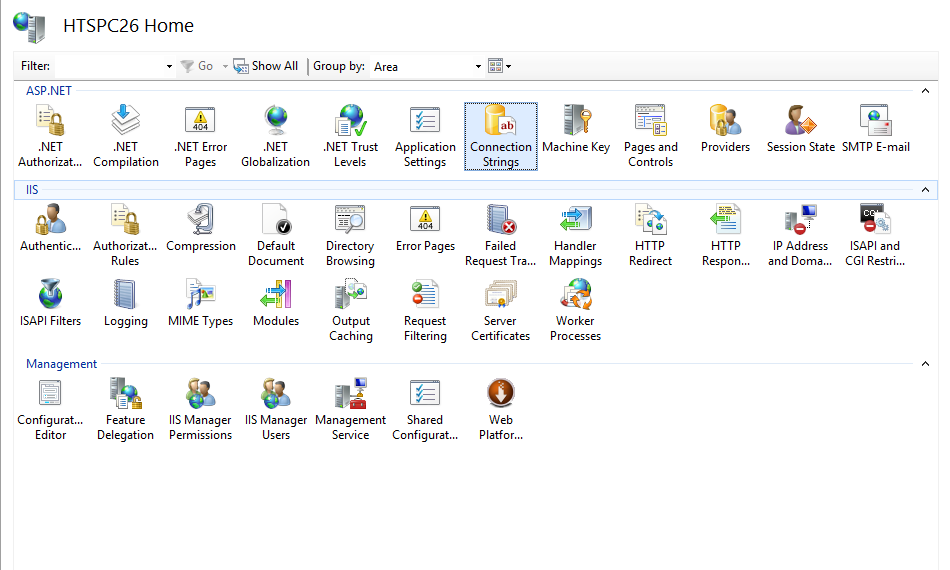950x570 pixels.
Task: Open Server Certificates feature
Action: click(500, 310)
